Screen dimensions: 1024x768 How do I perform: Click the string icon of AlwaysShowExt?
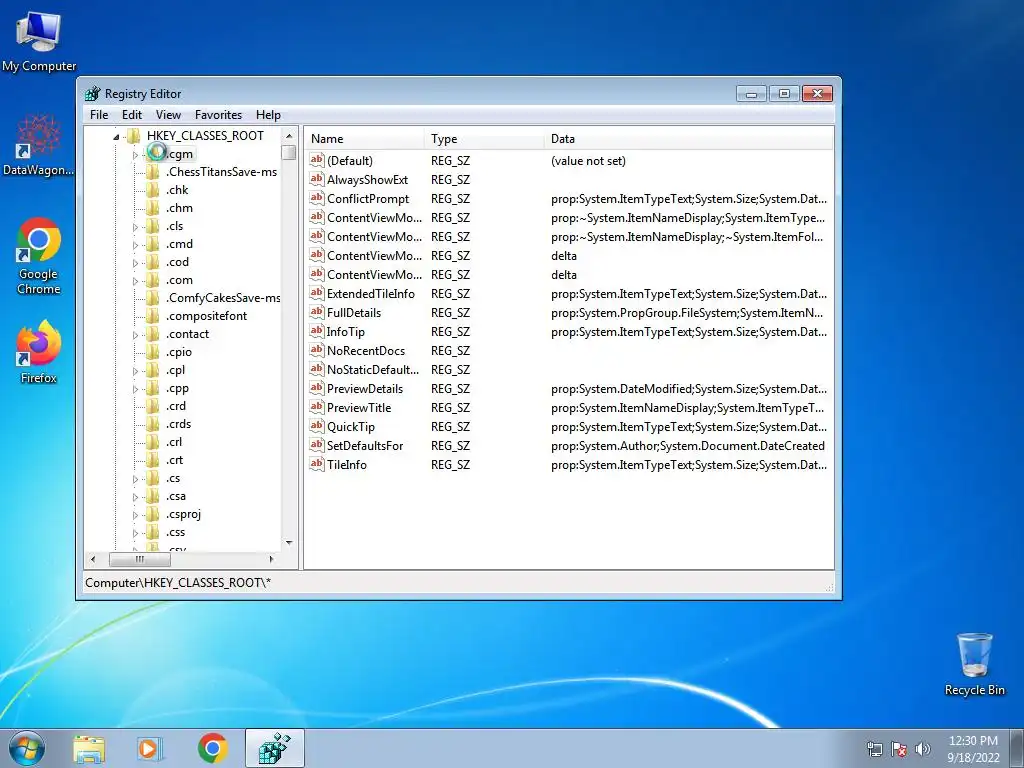tap(317, 179)
